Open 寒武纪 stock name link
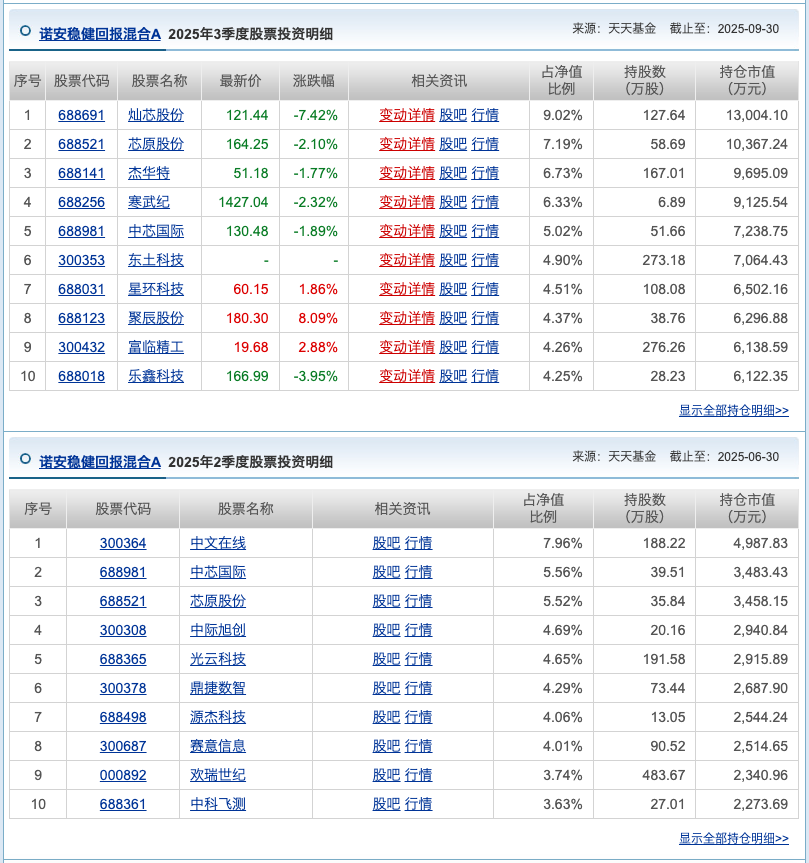The width and height of the screenshot is (809, 863). (x=149, y=202)
